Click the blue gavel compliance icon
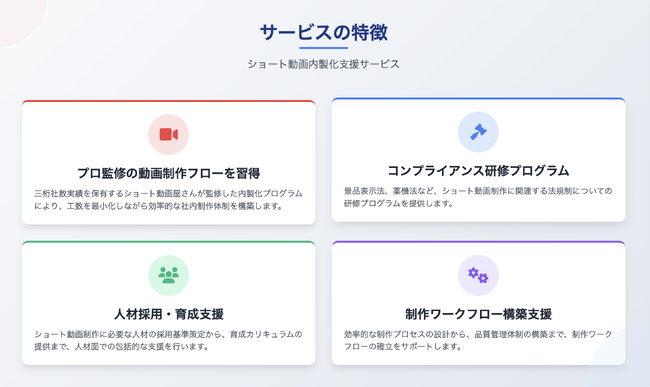Screen dimensions: 650x387 click(478, 132)
